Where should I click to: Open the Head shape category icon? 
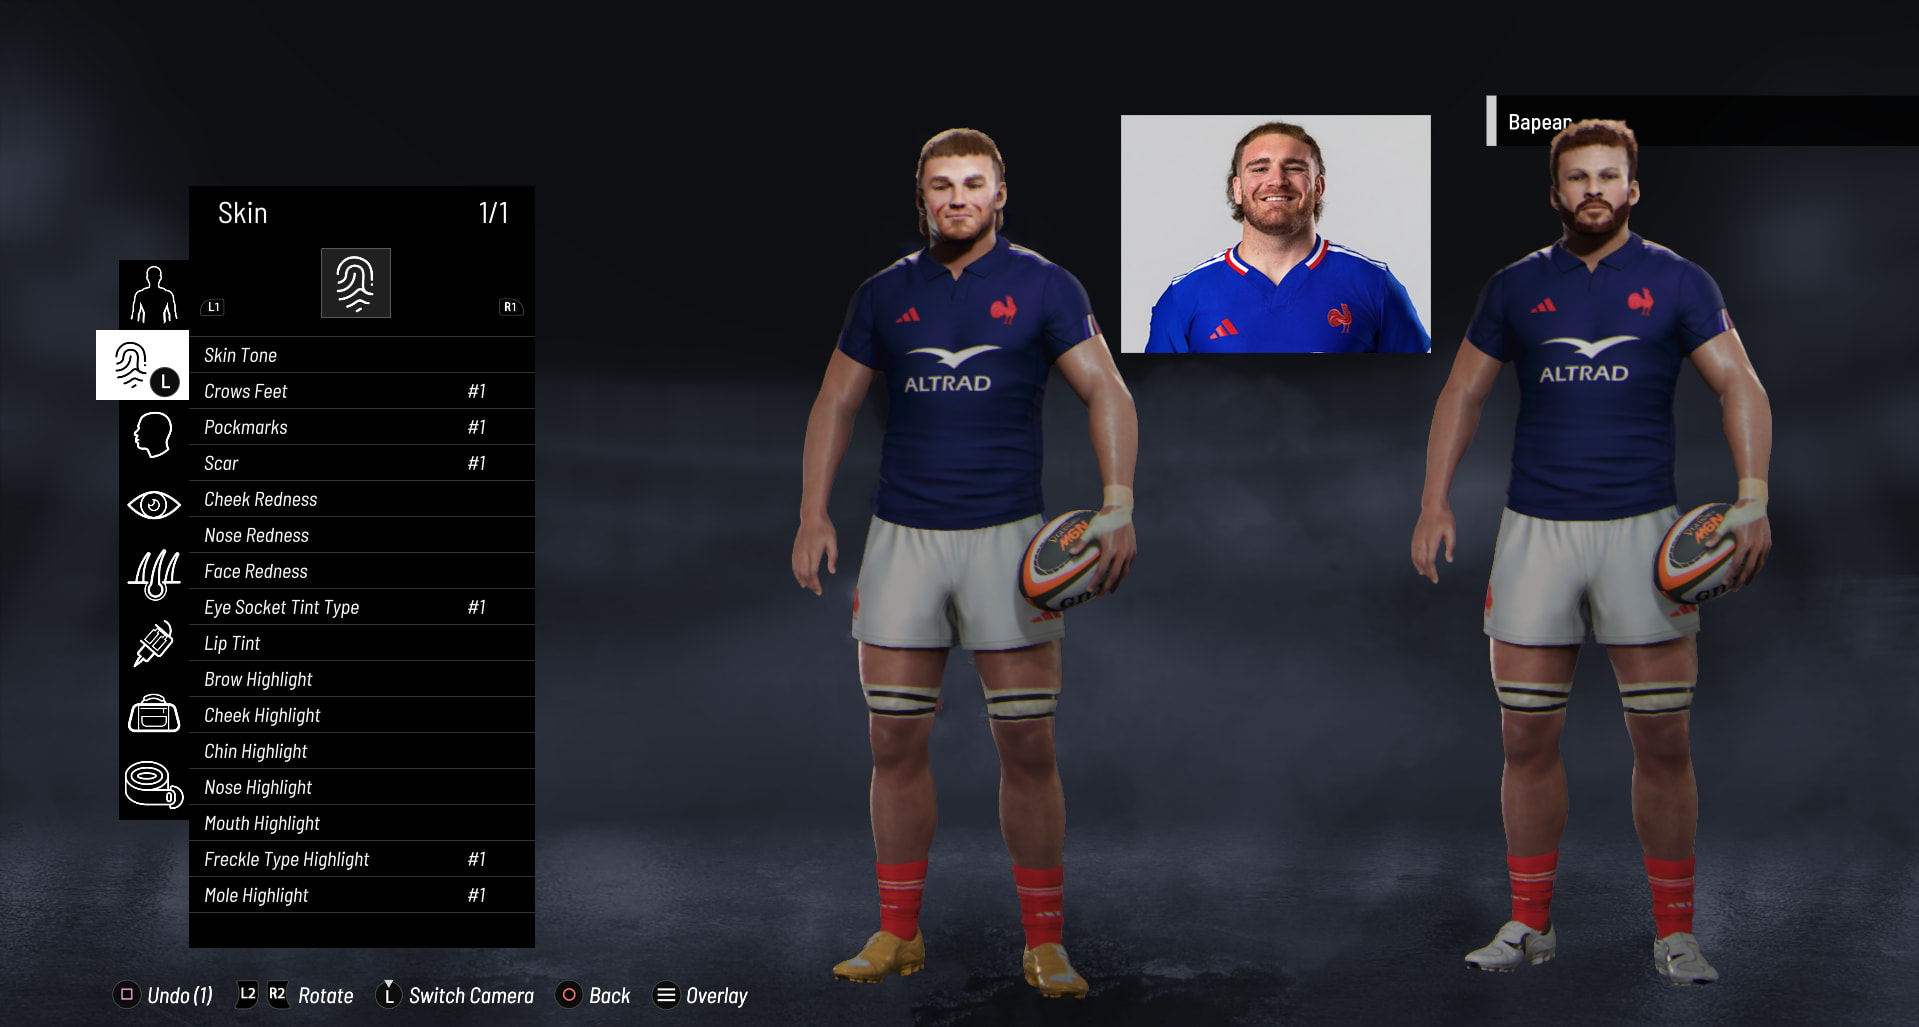click(x=153, y=435)
